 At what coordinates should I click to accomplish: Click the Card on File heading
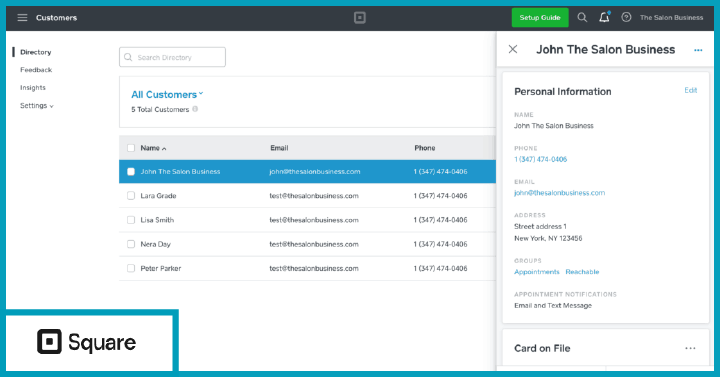(542, 349)
